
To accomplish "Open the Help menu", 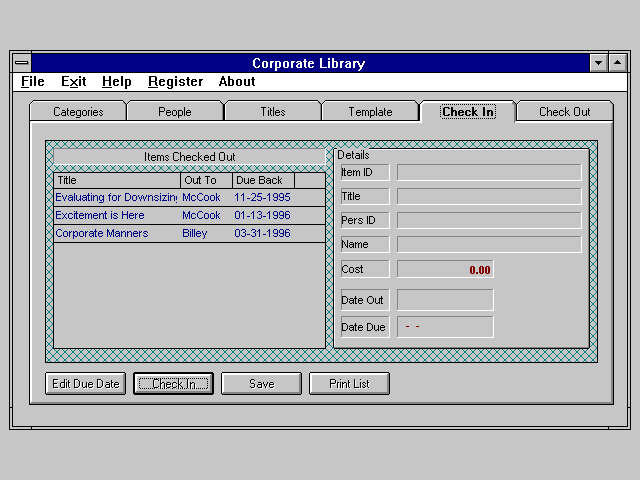I will pos(116,82).
